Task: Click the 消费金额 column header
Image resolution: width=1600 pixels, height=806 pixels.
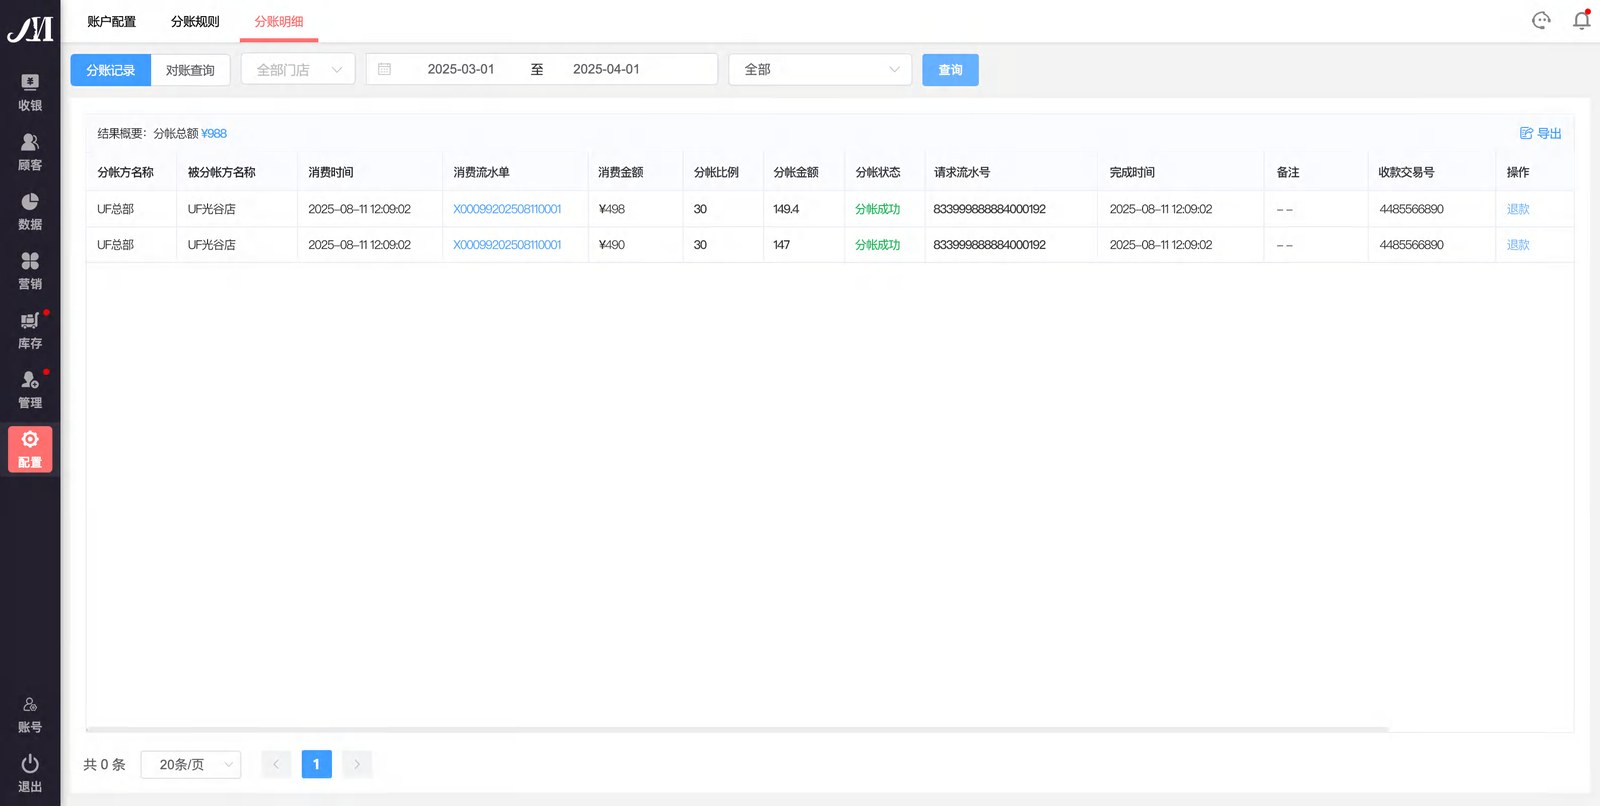Action: [621, 172]
